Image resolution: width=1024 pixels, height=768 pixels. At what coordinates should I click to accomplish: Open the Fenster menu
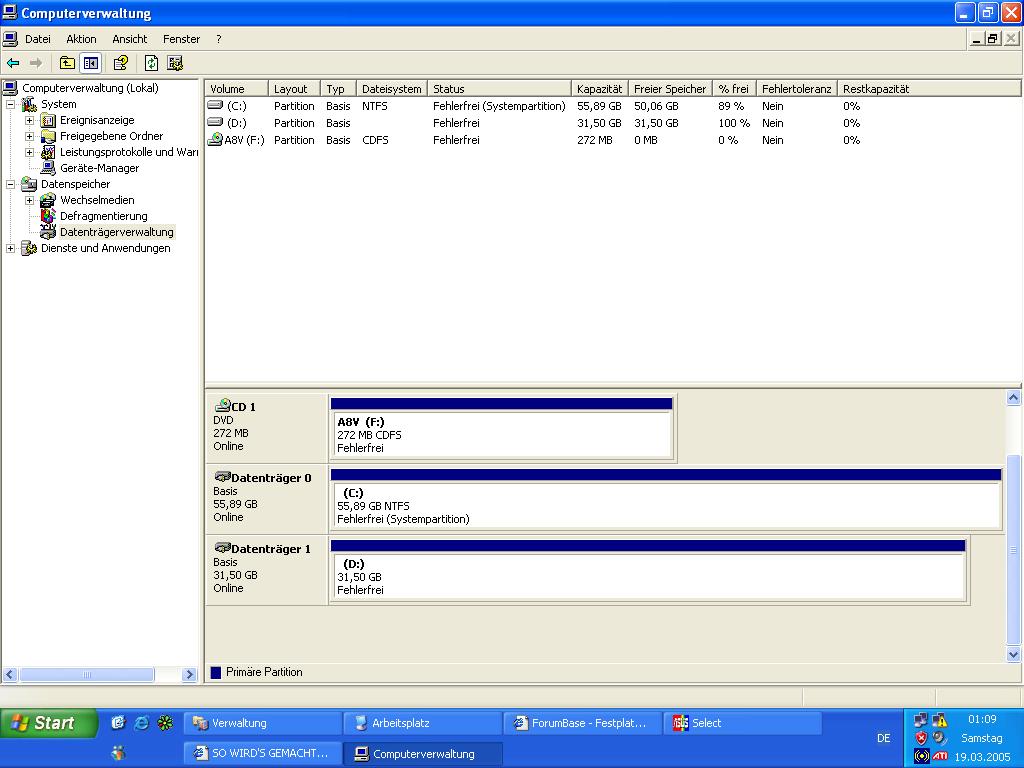click(x=182, y=39)
